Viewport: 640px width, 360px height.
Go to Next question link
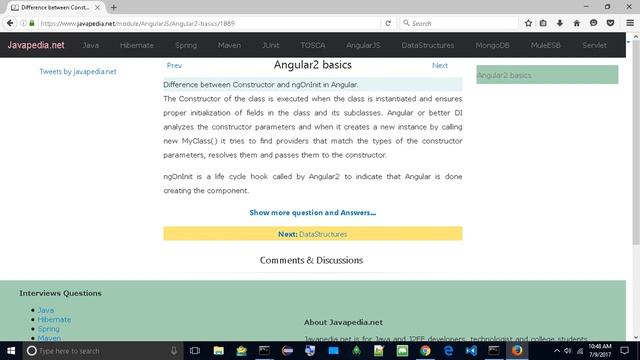pos(440,65)
